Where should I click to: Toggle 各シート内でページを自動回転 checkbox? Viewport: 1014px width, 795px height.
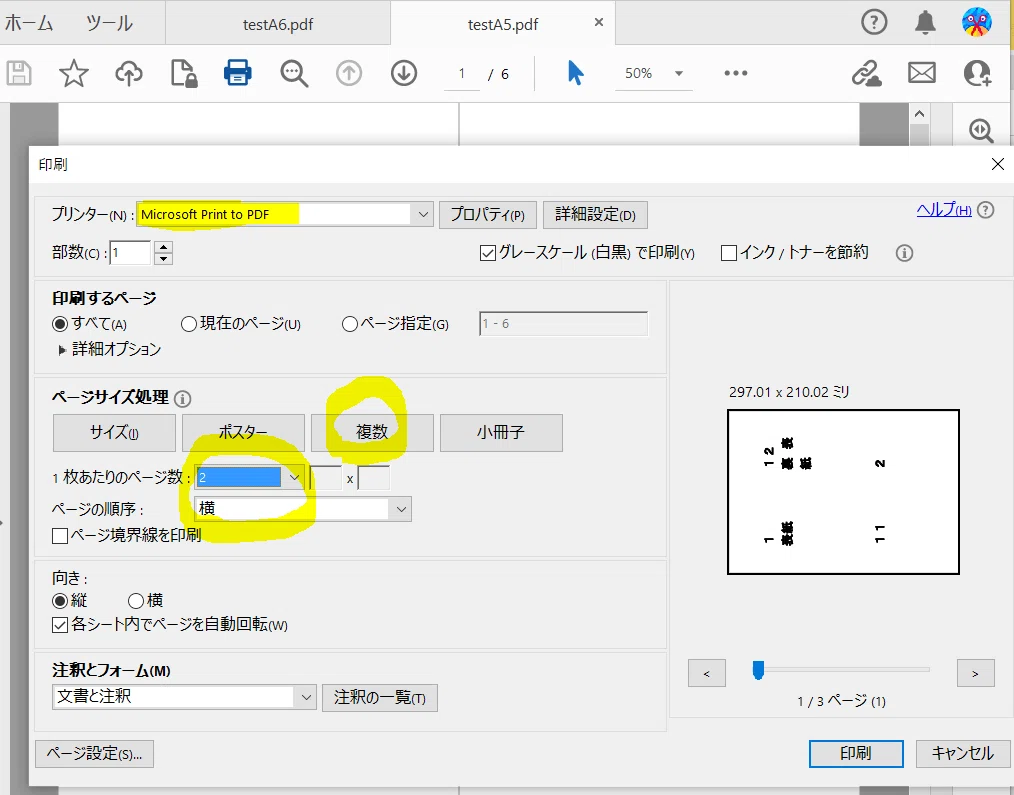coord(60,625)
